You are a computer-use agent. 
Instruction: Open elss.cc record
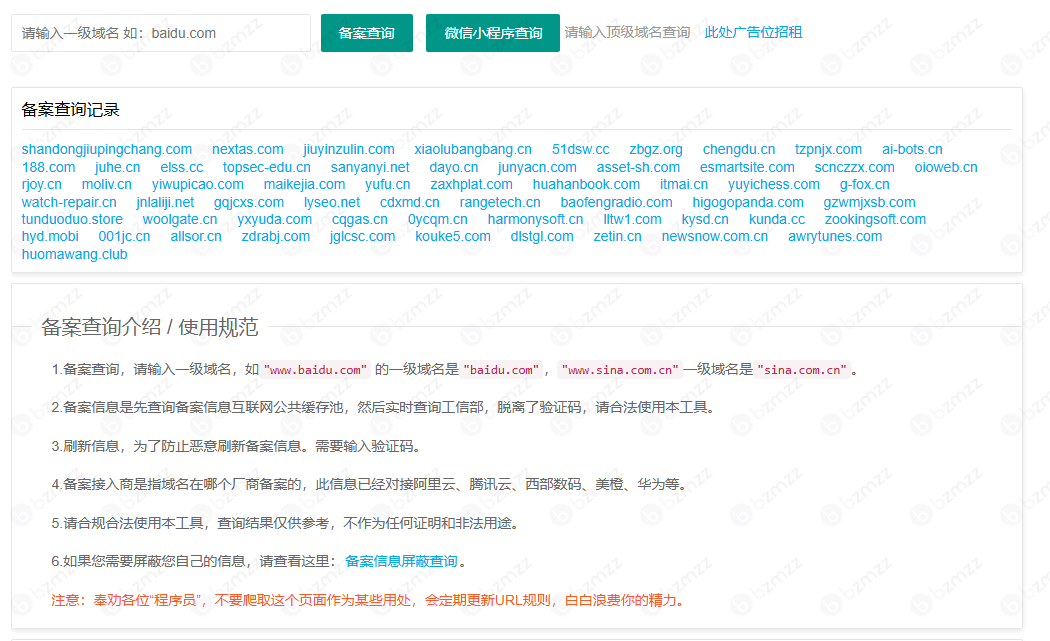[181, 167]
